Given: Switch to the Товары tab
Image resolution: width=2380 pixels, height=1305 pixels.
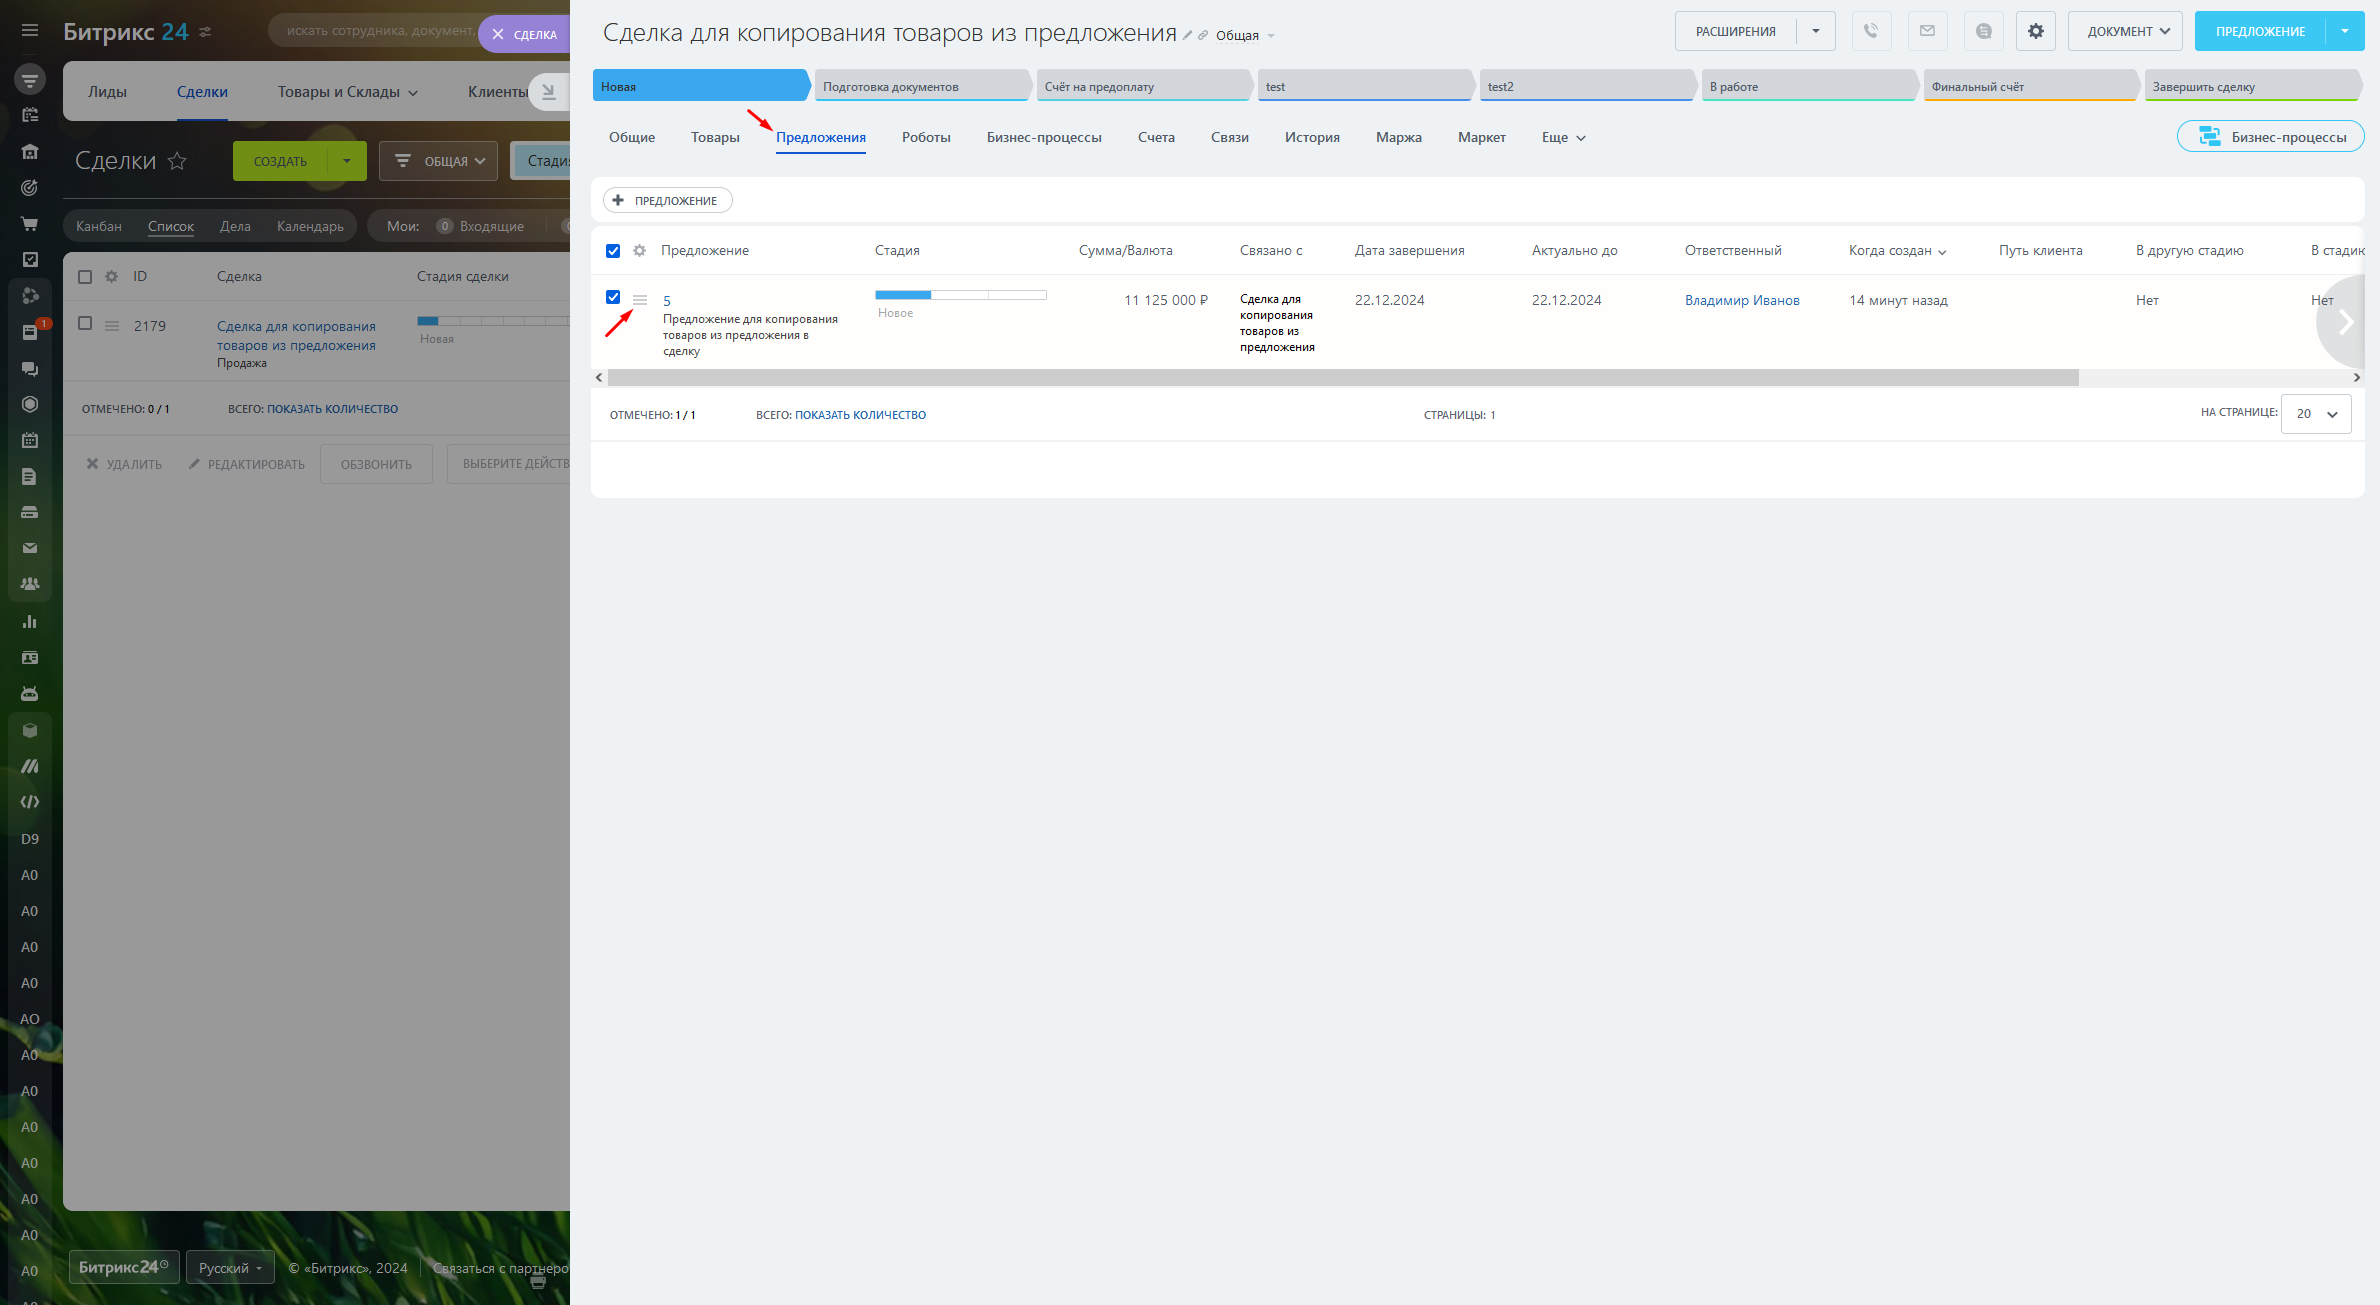Looking at the screenshot, I should [715, 138].
